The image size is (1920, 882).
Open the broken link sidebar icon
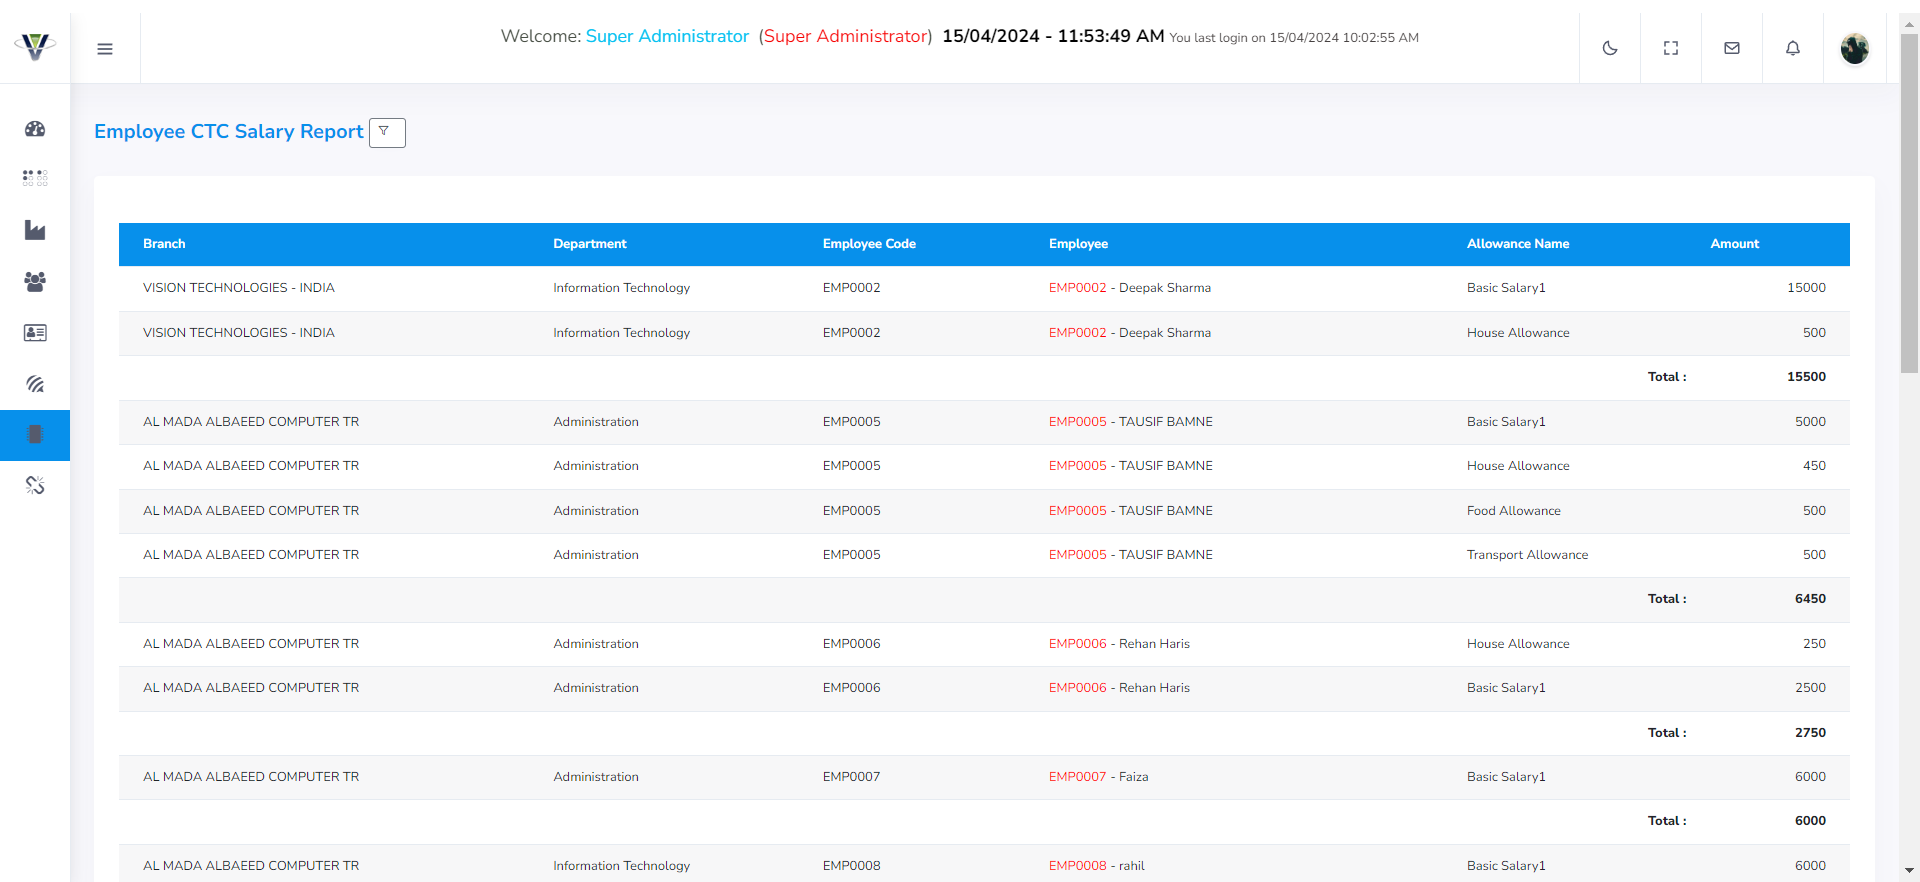tap(35, 486)
